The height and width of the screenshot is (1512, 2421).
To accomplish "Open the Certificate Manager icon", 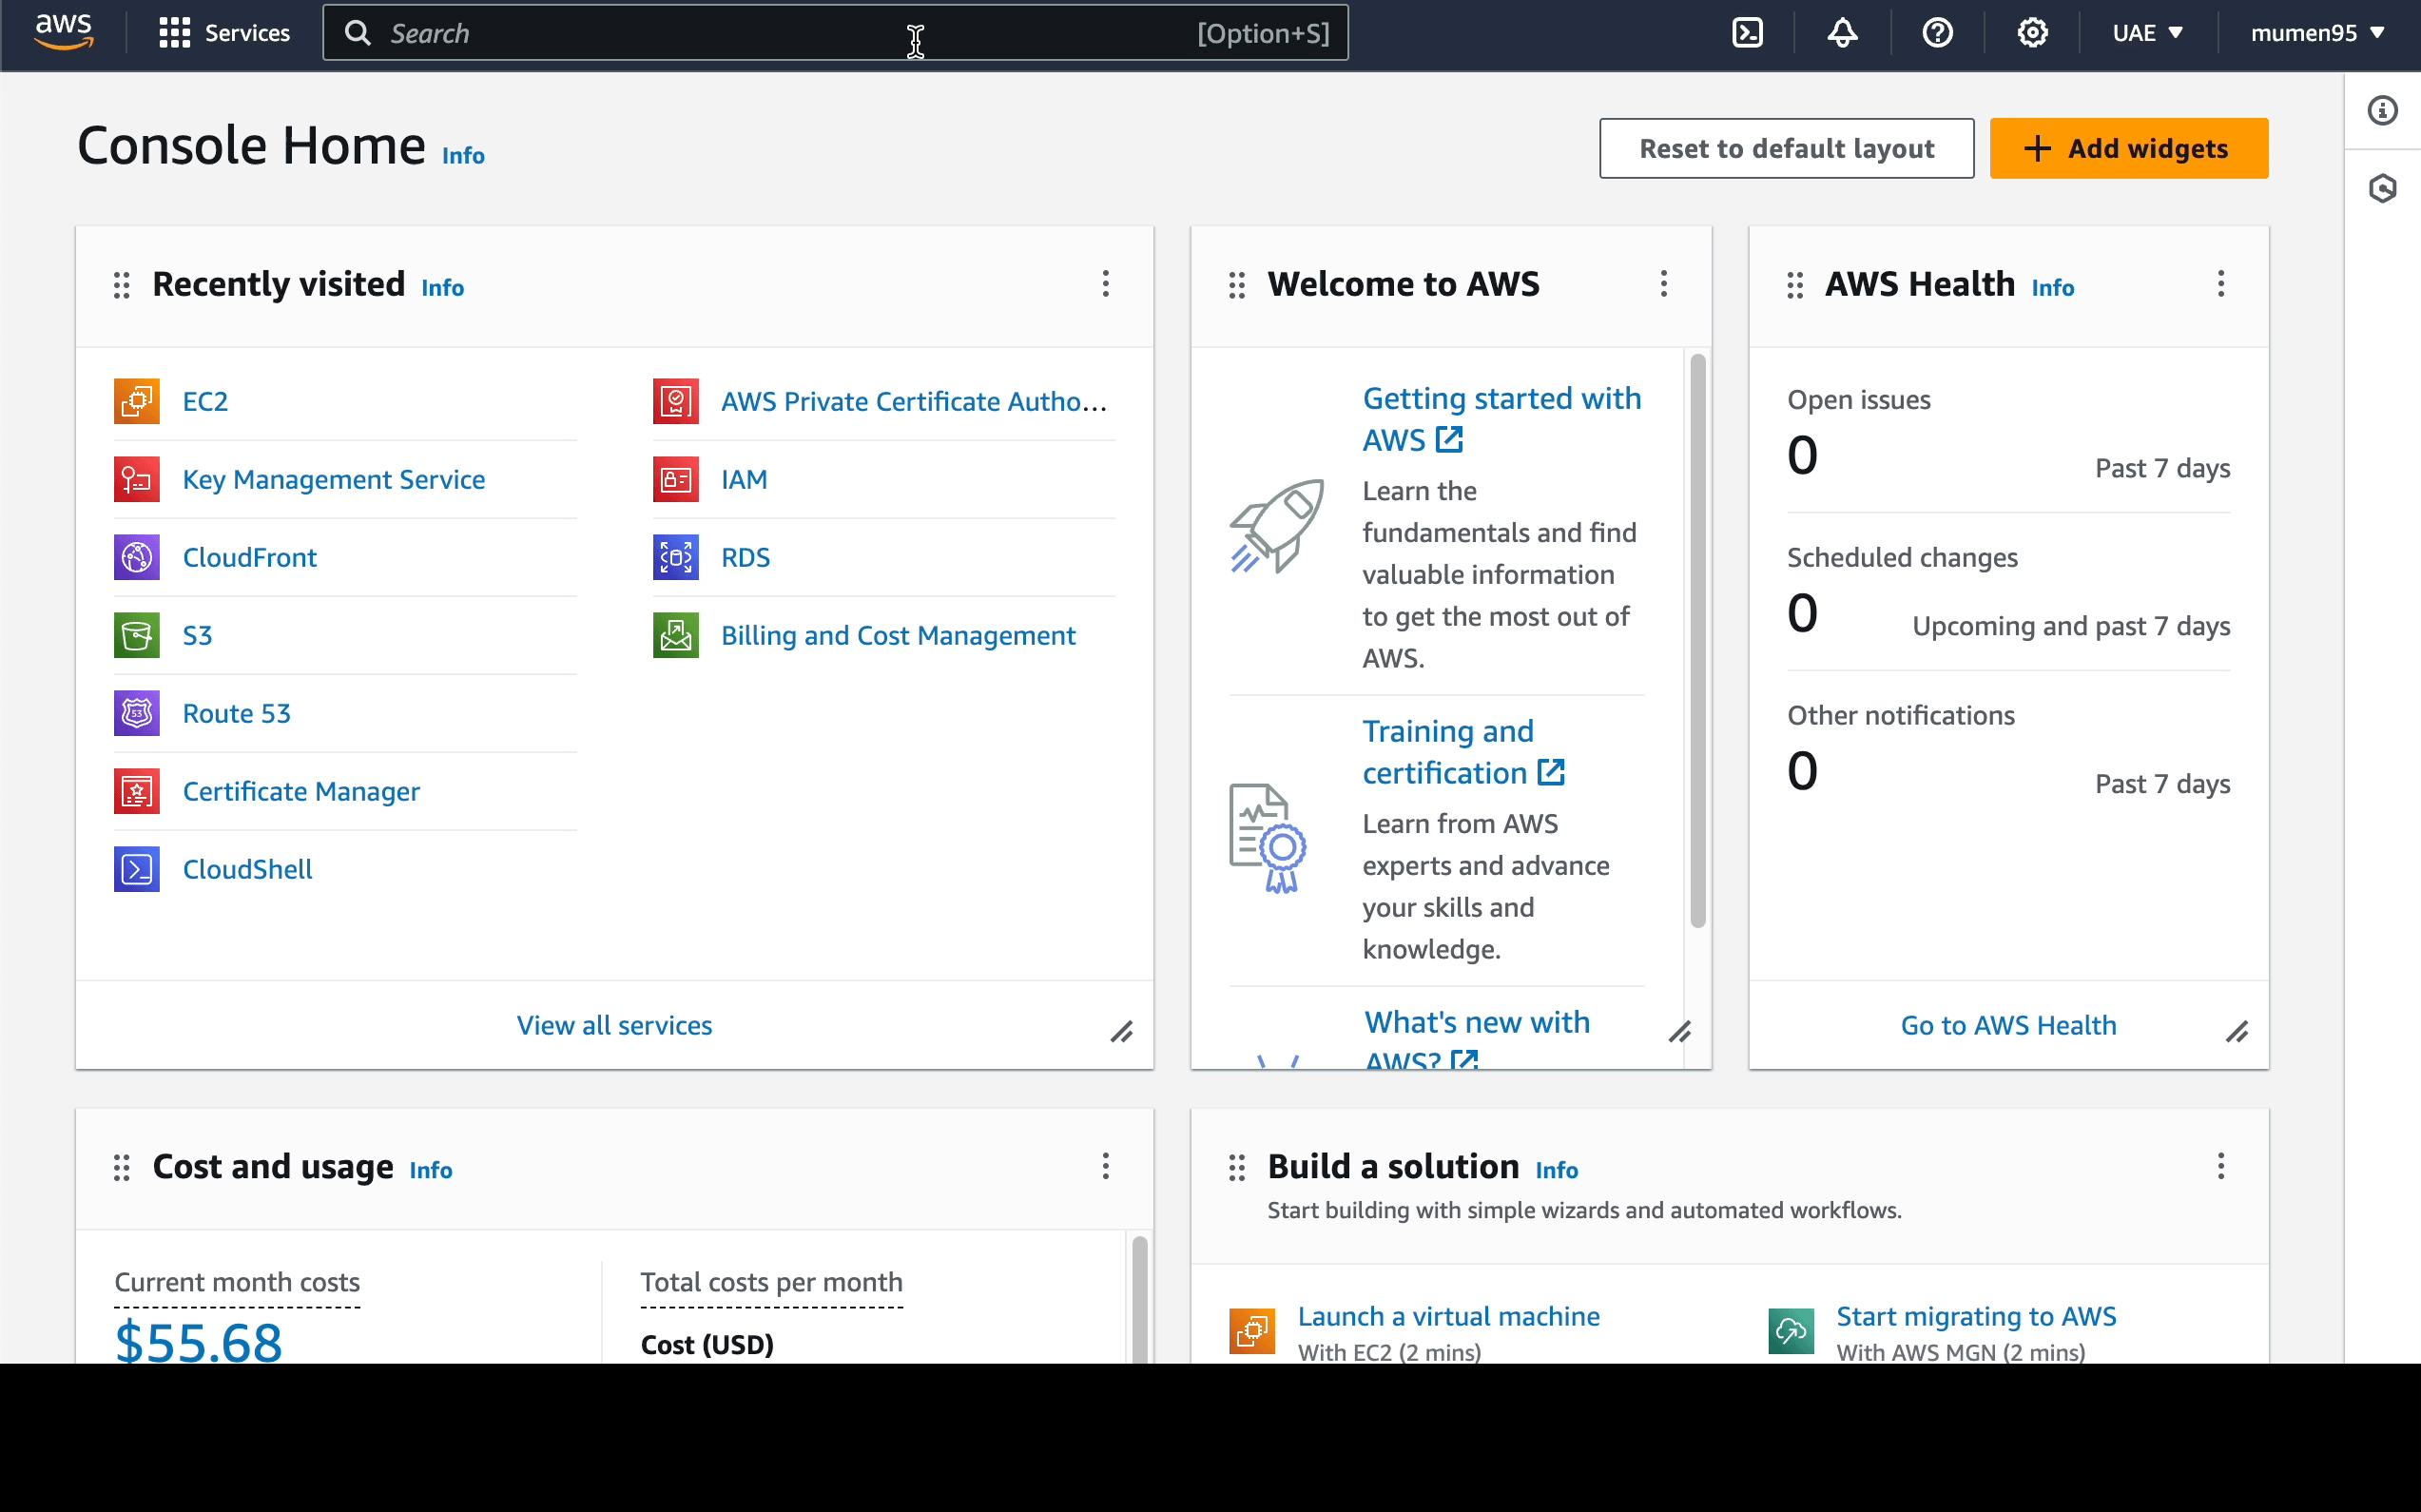I will [x=136, y=791].
